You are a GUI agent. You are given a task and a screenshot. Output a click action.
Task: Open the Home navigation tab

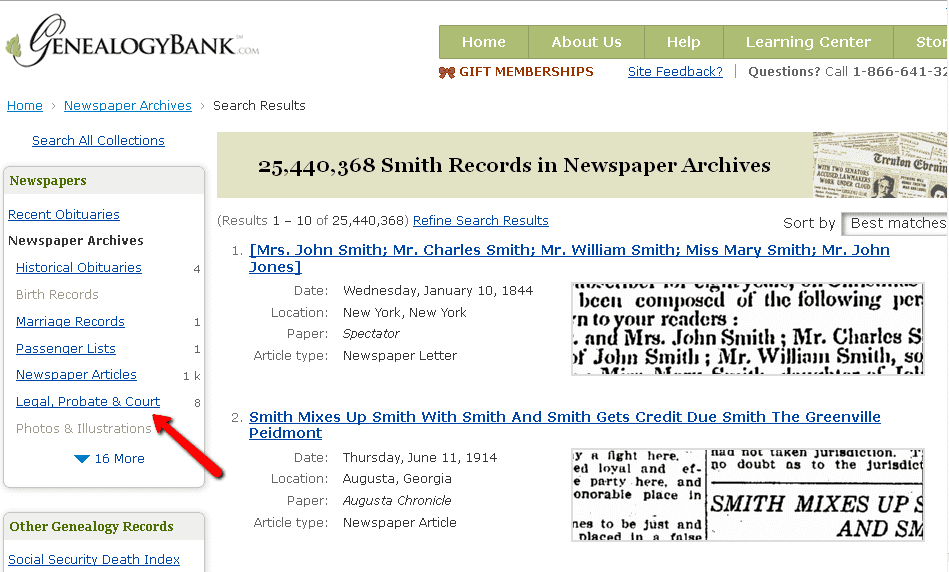click(x=484, y=42)
